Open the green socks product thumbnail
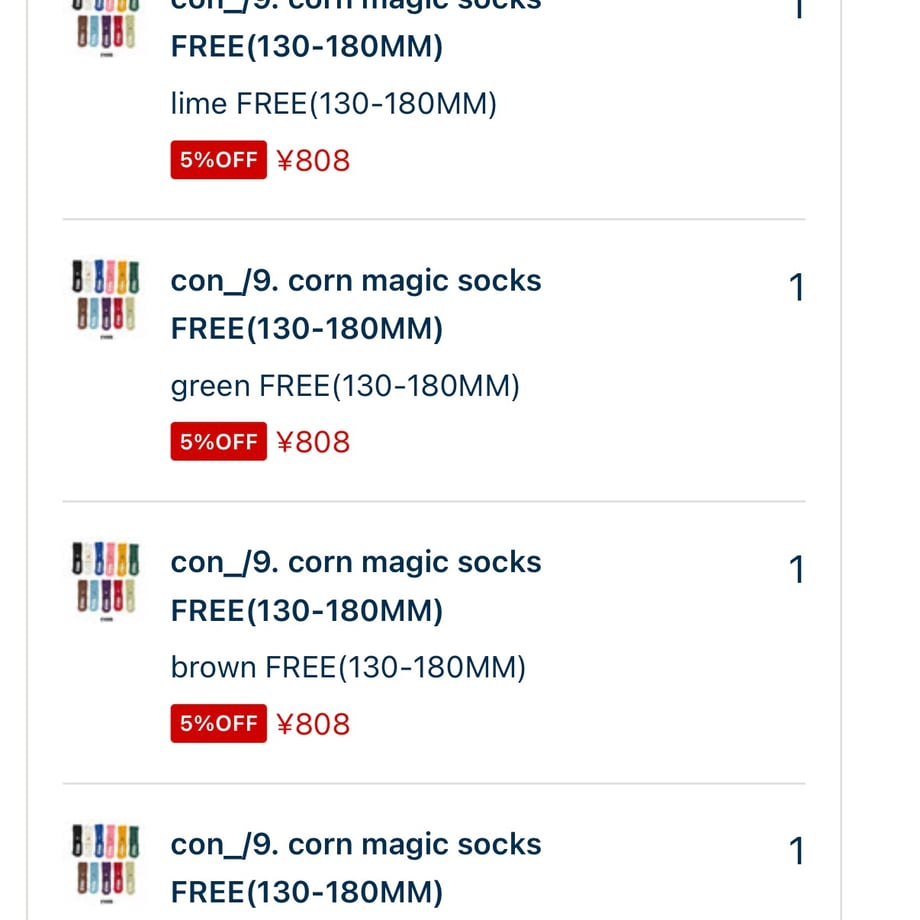The width and height of the screenshot is (920, 920). 106,299
